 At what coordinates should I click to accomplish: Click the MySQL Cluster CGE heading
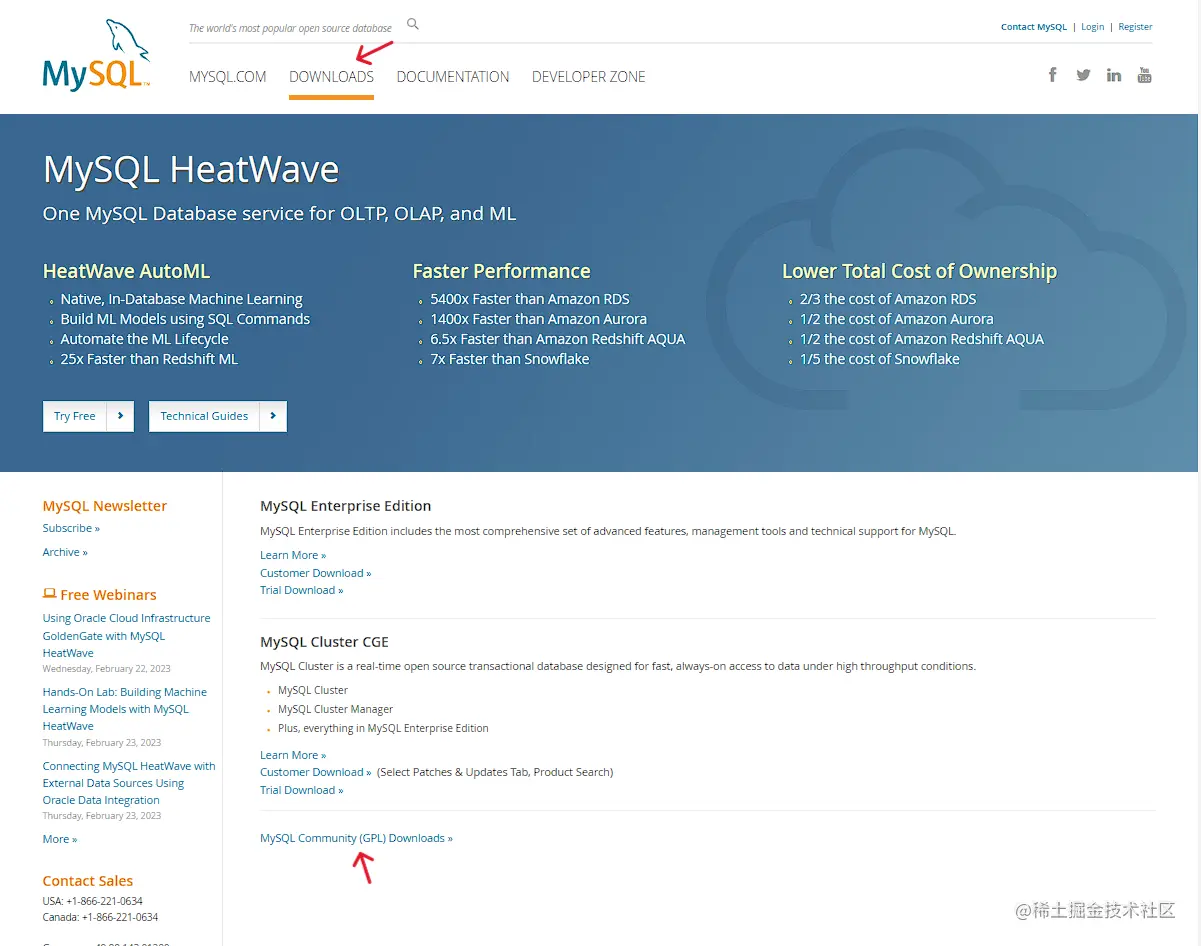point(324,642)
